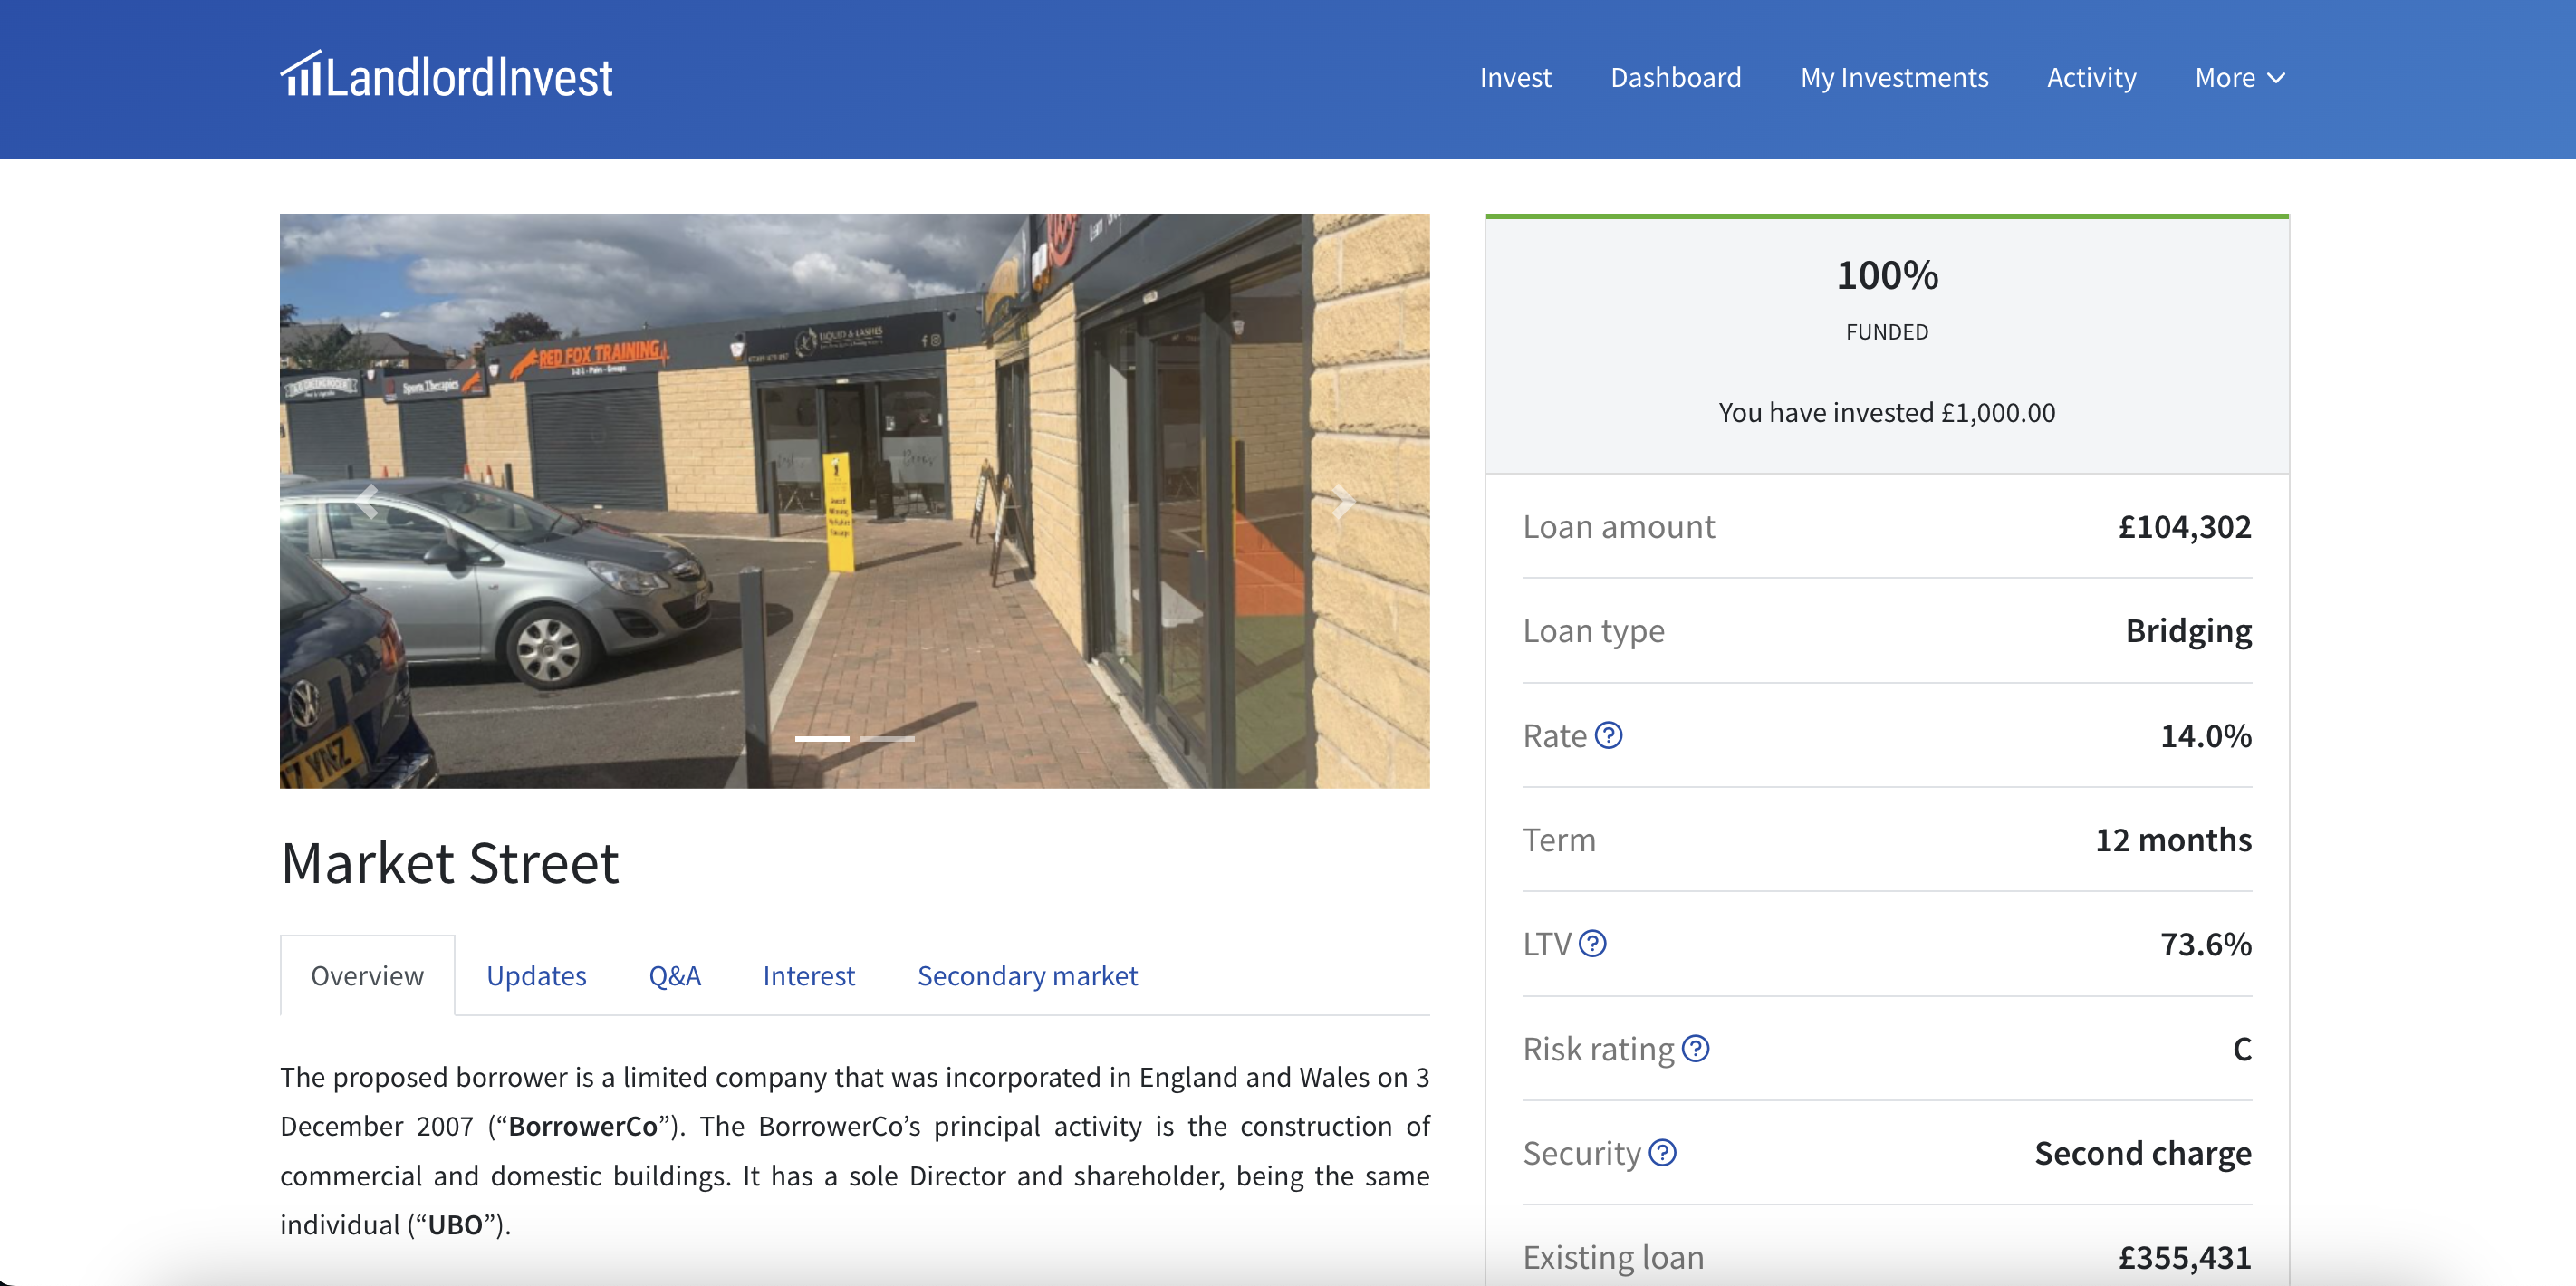Screen dimensions: 2576x1286
Task: Click the Loan type label
Action: coord(1593,630)
